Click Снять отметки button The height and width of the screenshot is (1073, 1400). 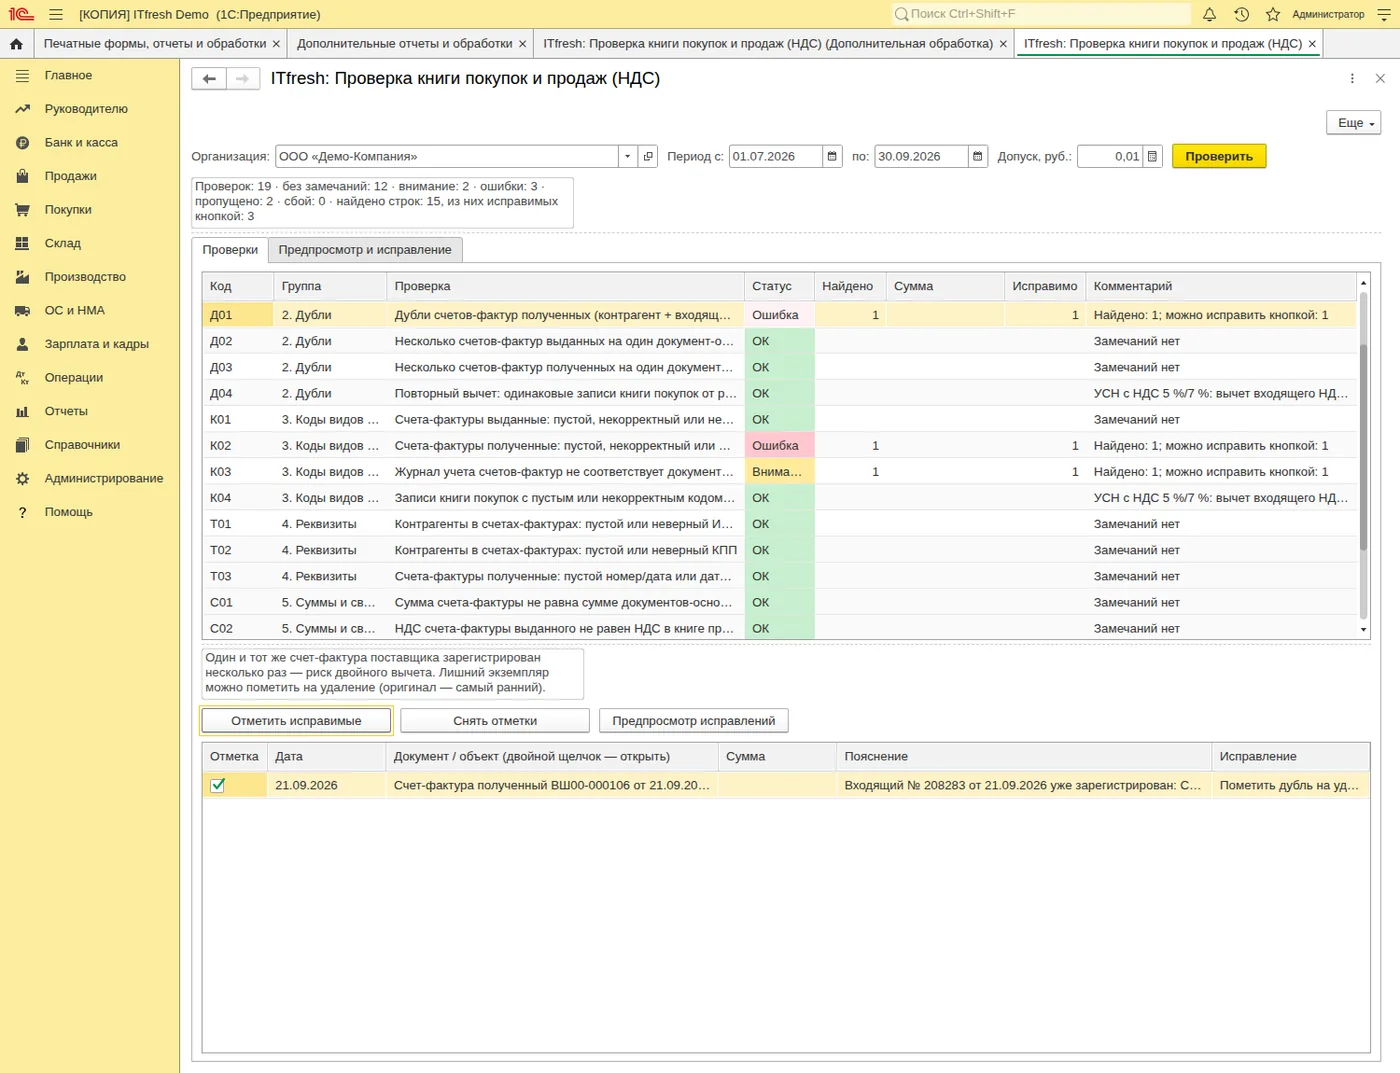495,721
